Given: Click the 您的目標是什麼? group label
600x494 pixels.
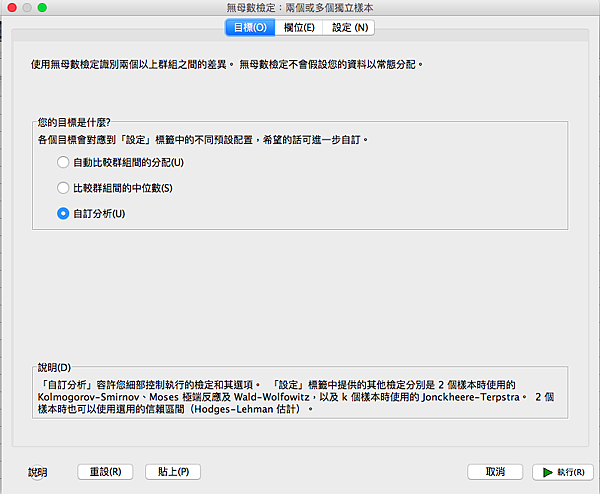Looking at the screenshot, I should tap(74, 122).
